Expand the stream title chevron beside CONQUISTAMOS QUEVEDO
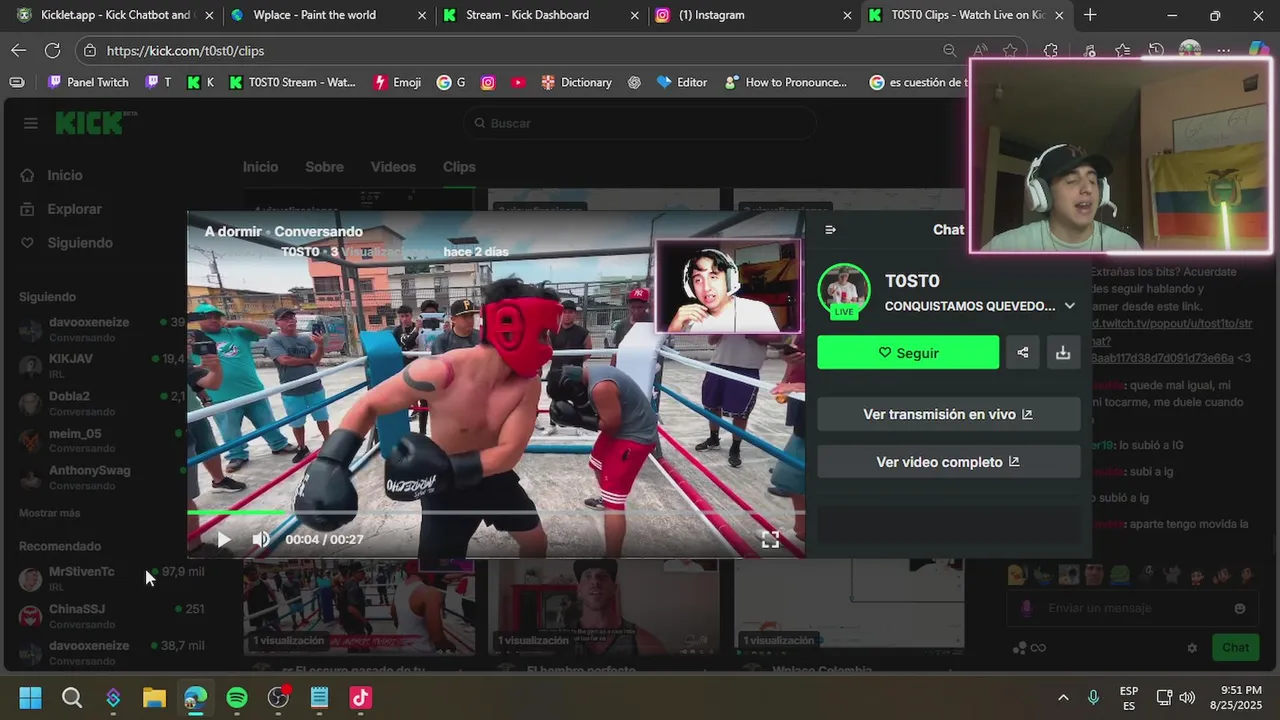1280x720 pixels. (x=1069, y=306)
